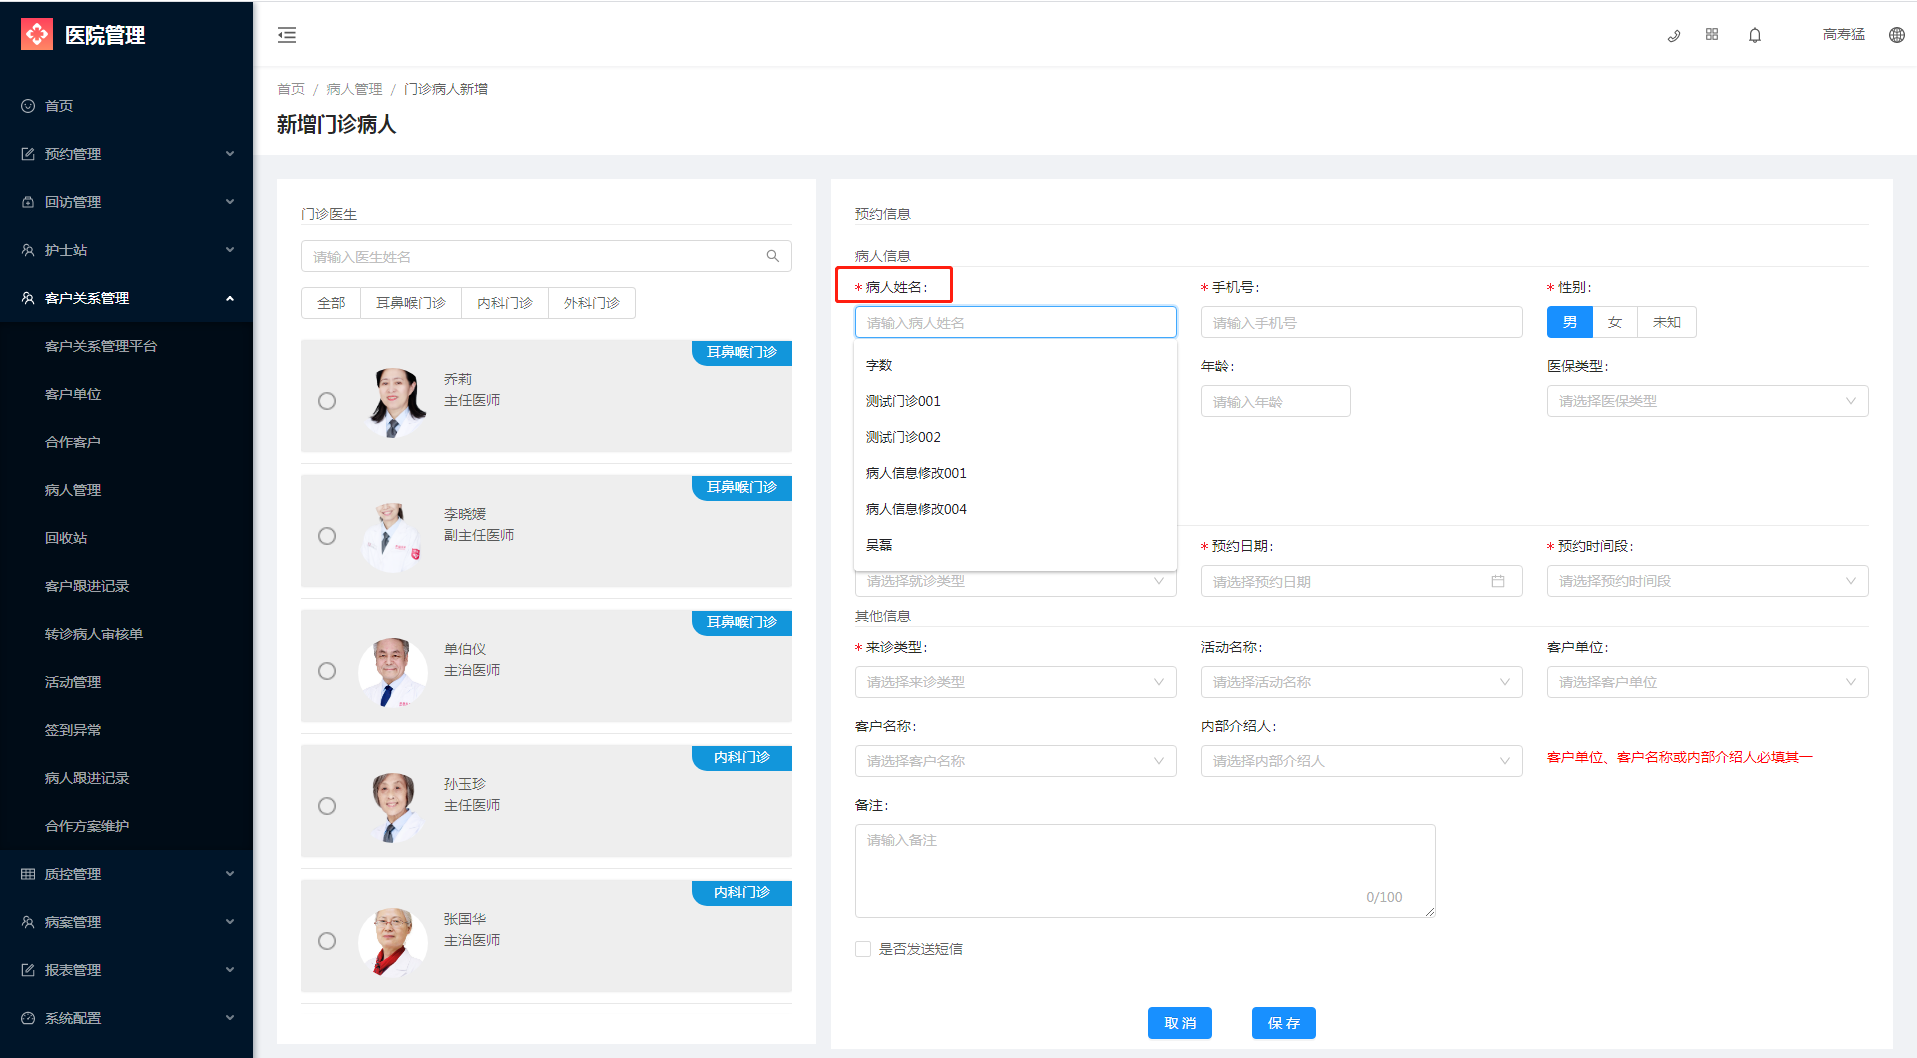The width and height of the screenshot is (1917, 1058).
Task: Click the 取消 button
Action: [1180, 1023]
